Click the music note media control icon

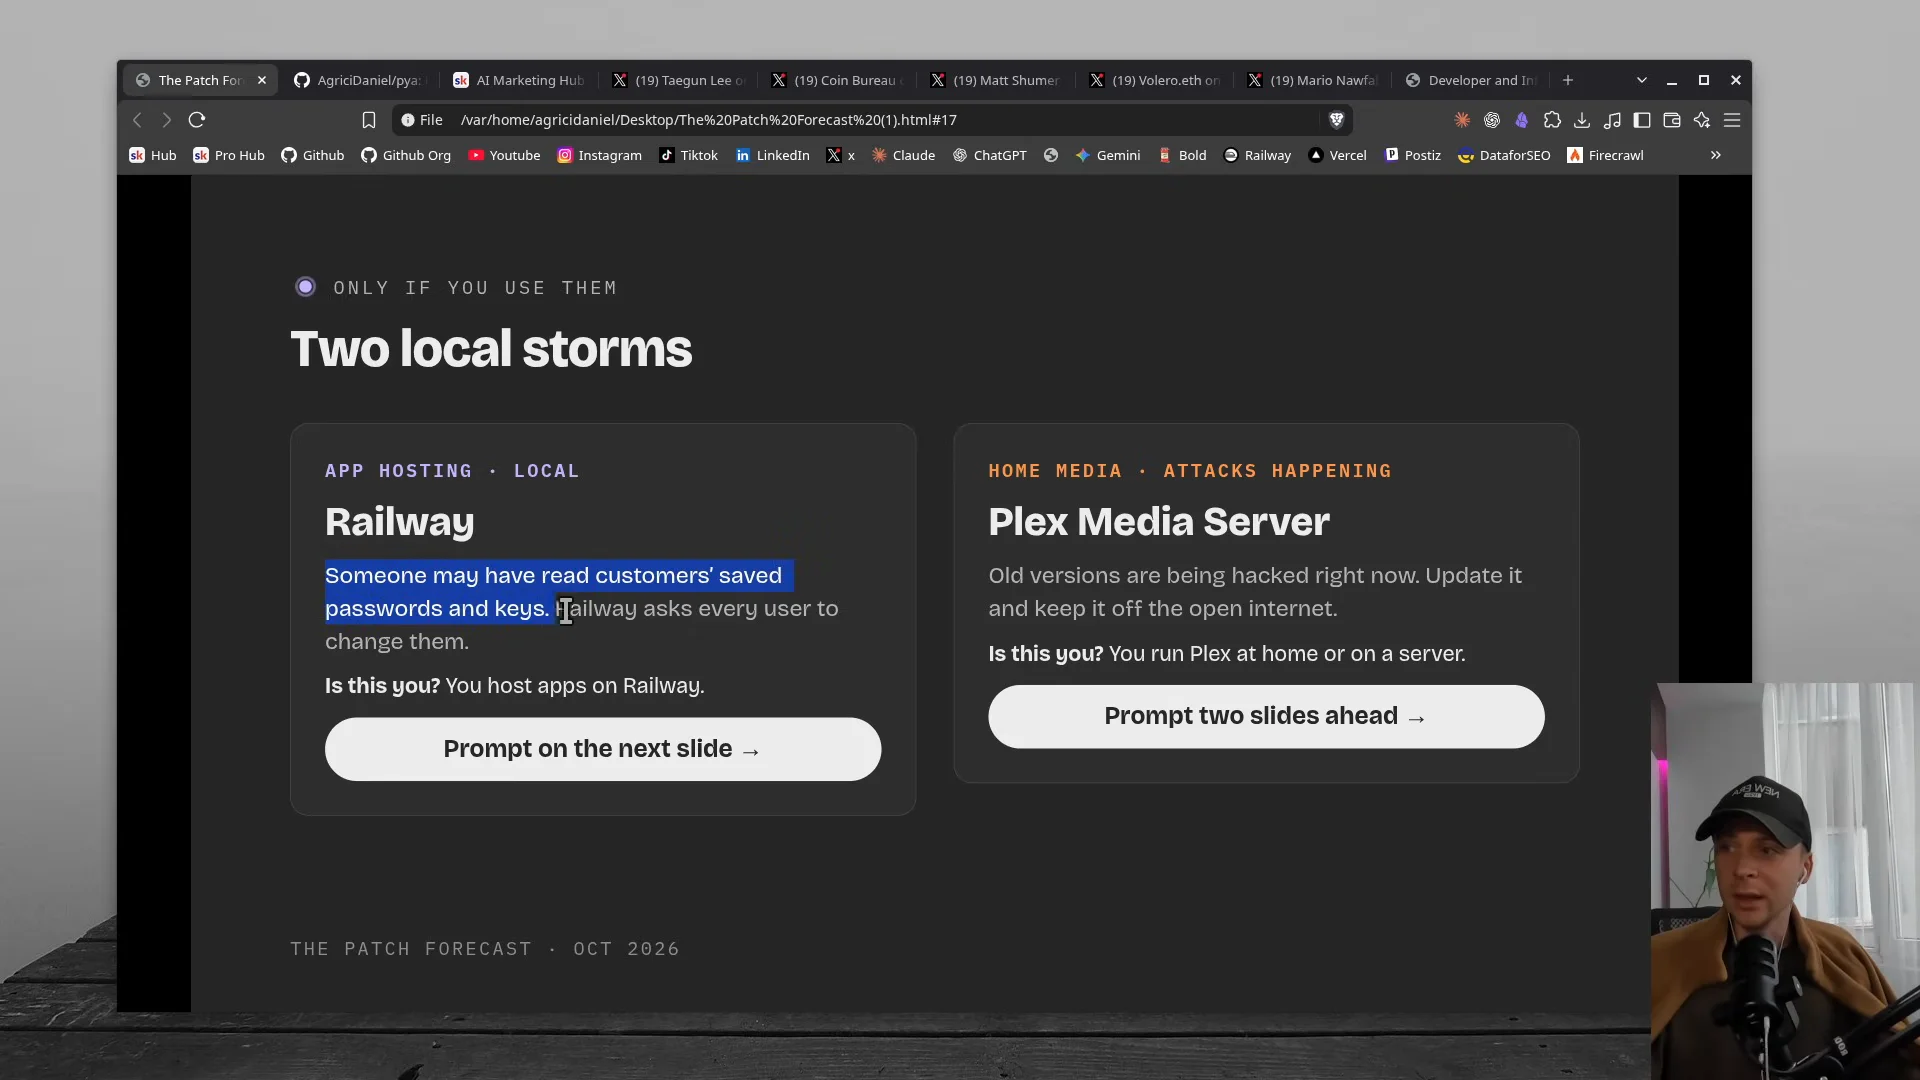pyautogui.click(x=1612, y=120)
